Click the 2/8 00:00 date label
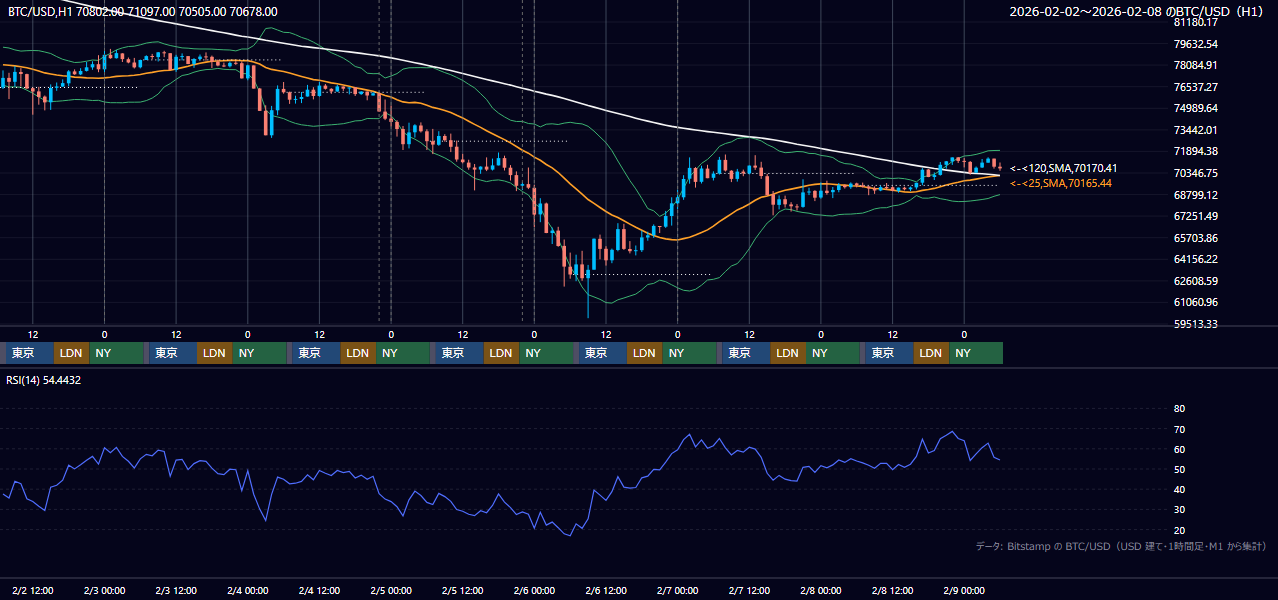The width and height of the screenshot is (1278, 600). tap(821, 591)
